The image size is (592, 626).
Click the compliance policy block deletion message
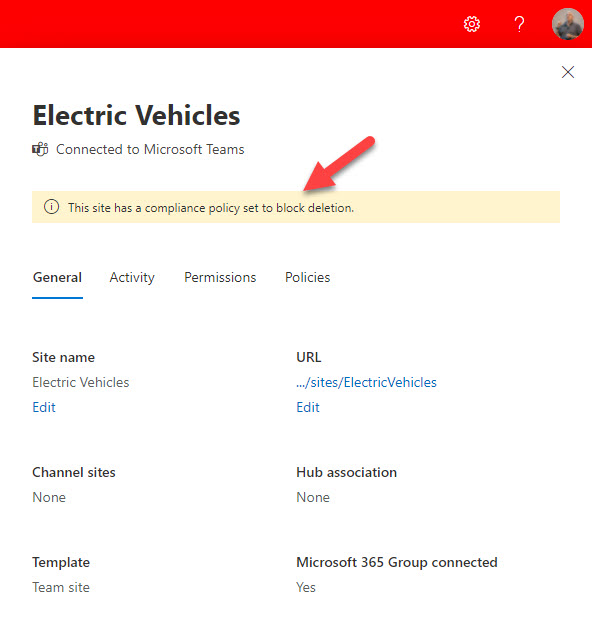tap(211, 208)
